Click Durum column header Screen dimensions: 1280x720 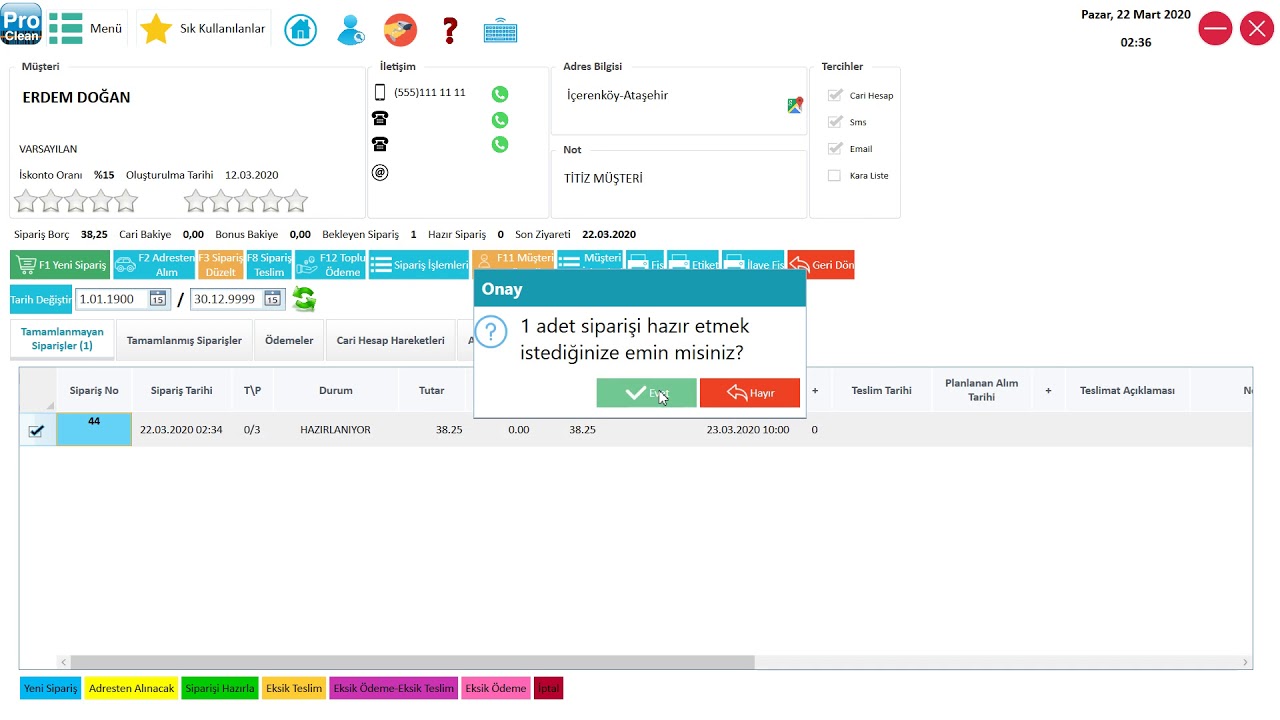tap(335, 390)
